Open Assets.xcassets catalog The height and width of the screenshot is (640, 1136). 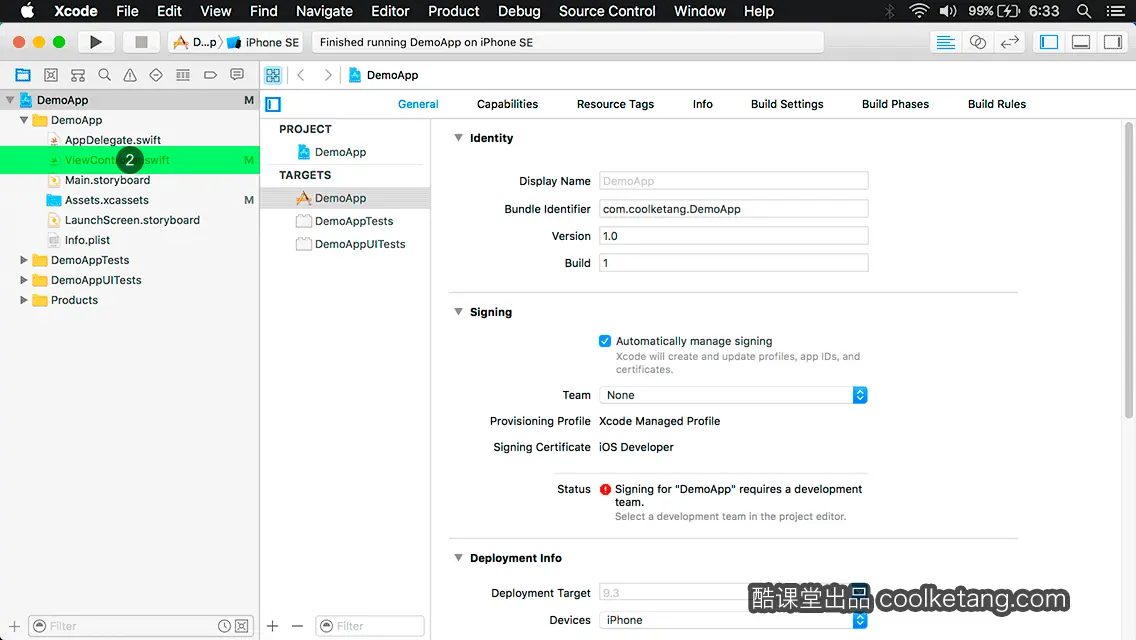coord(106,200)
